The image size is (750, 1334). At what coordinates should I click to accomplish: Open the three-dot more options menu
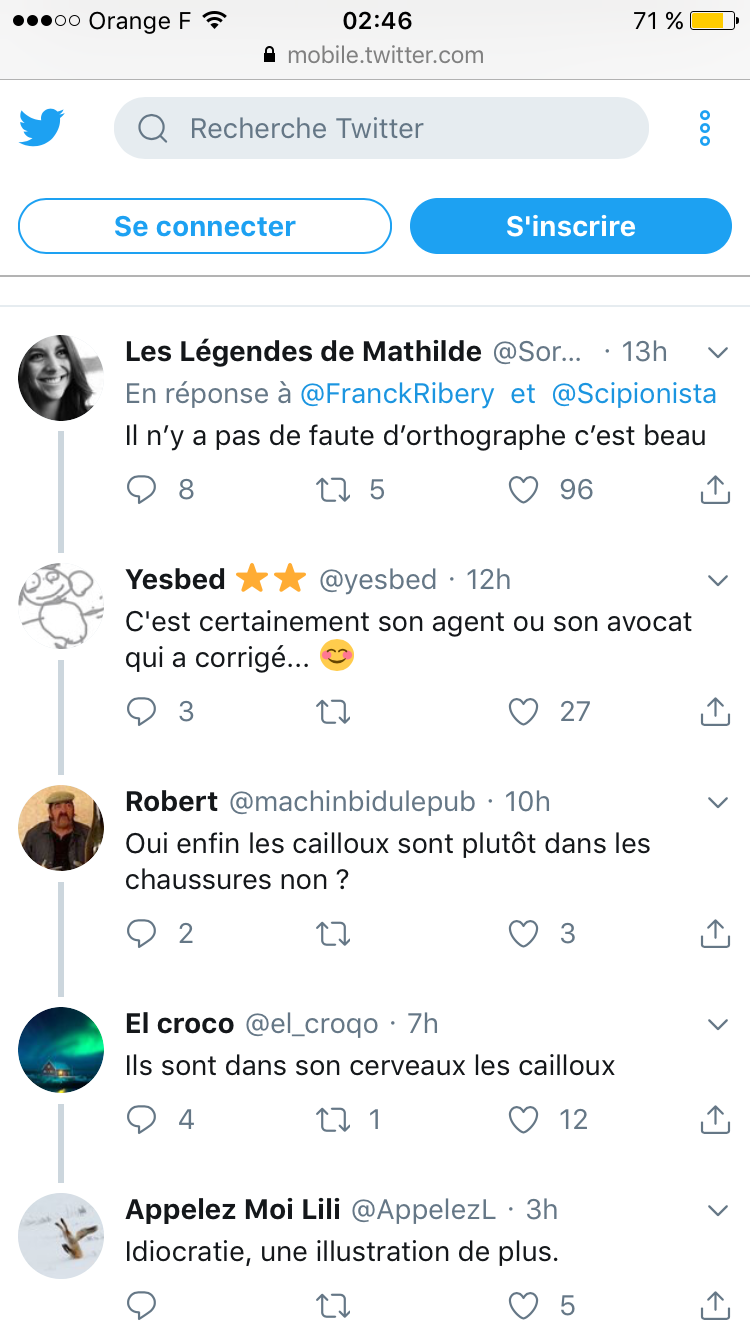(x=705, y=129)
